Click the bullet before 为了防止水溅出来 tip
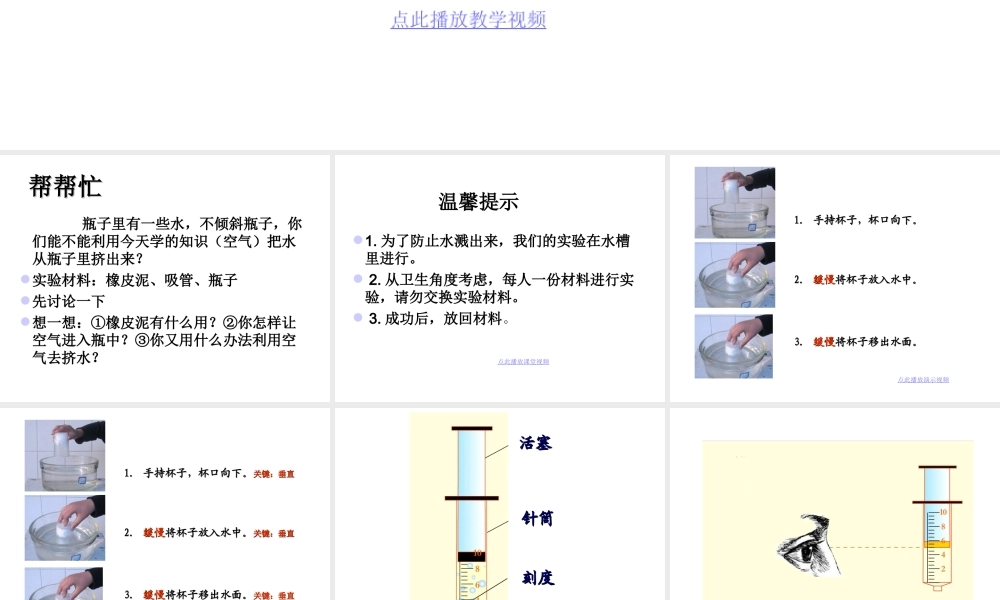This screenshot has width=1000, height=600. (356, 241)
